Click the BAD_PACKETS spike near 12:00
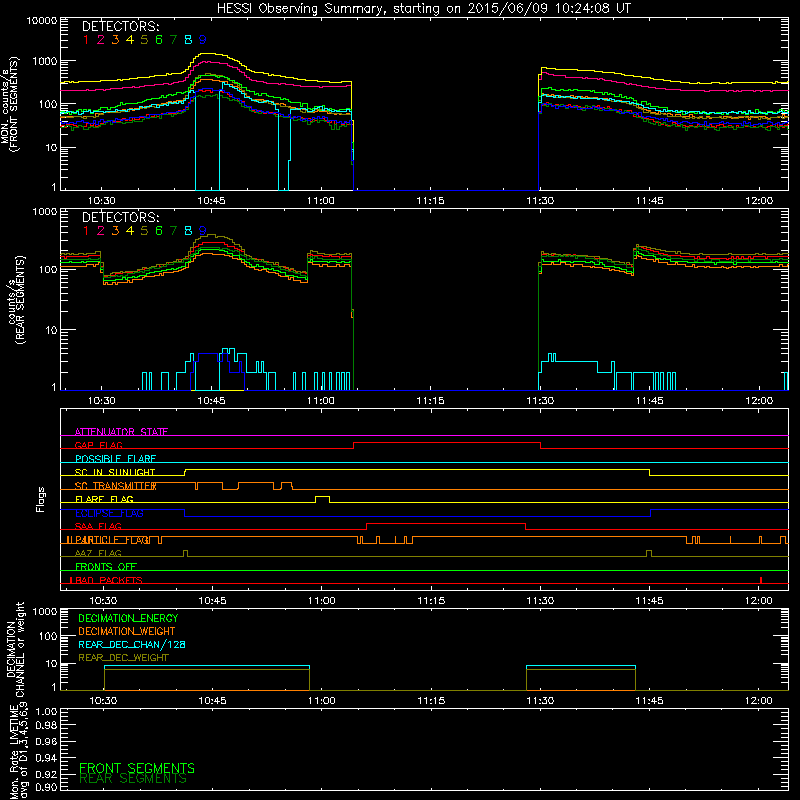800x800 pixels. pyautogui.click(x=761, y=580)
